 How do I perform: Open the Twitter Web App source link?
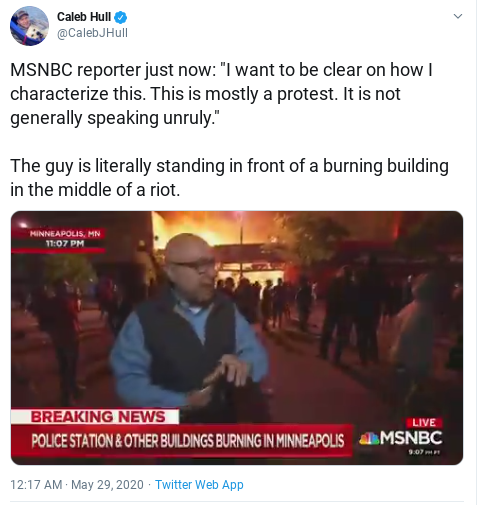(x=199, y=484)
